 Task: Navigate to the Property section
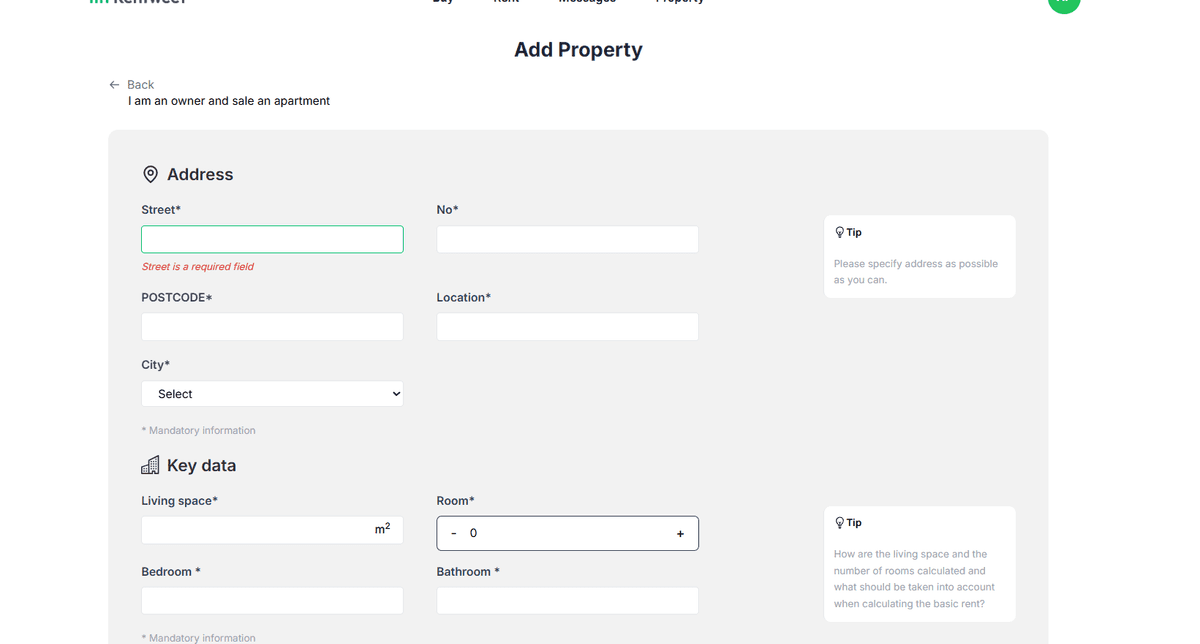(x=680, y=2)
